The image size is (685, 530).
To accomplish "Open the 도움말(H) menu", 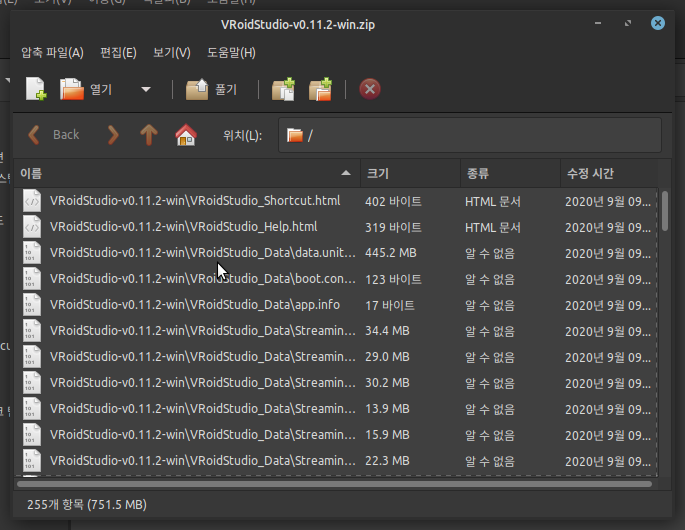I will point(232,53).
